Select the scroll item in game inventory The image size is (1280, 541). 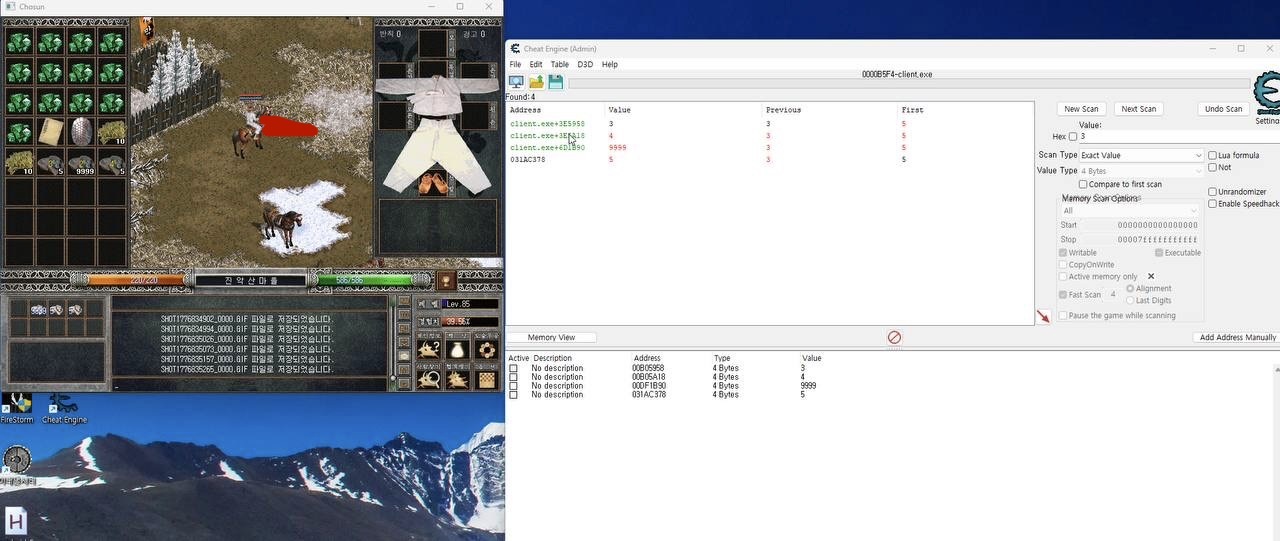pos(50,131)
